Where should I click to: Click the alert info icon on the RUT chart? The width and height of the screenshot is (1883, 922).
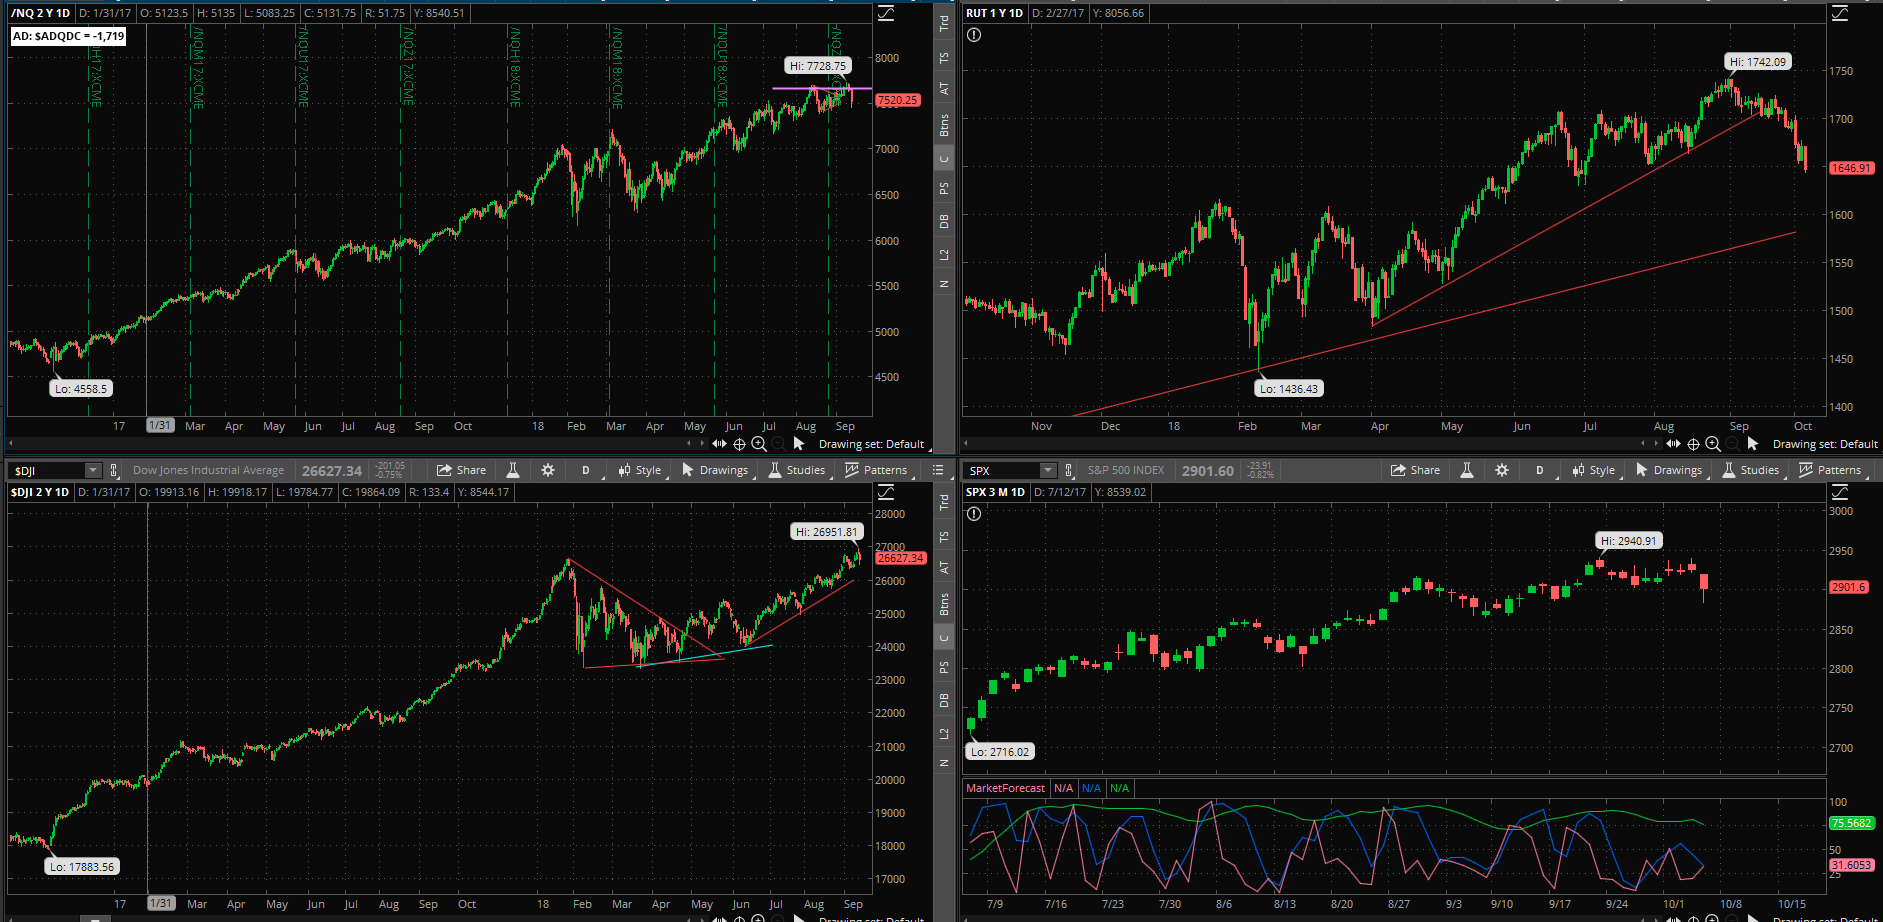click(974, 35)
